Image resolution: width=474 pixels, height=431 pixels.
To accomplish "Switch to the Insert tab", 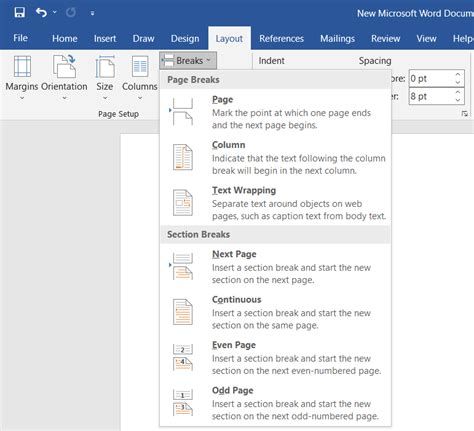I will pos(105,38).
